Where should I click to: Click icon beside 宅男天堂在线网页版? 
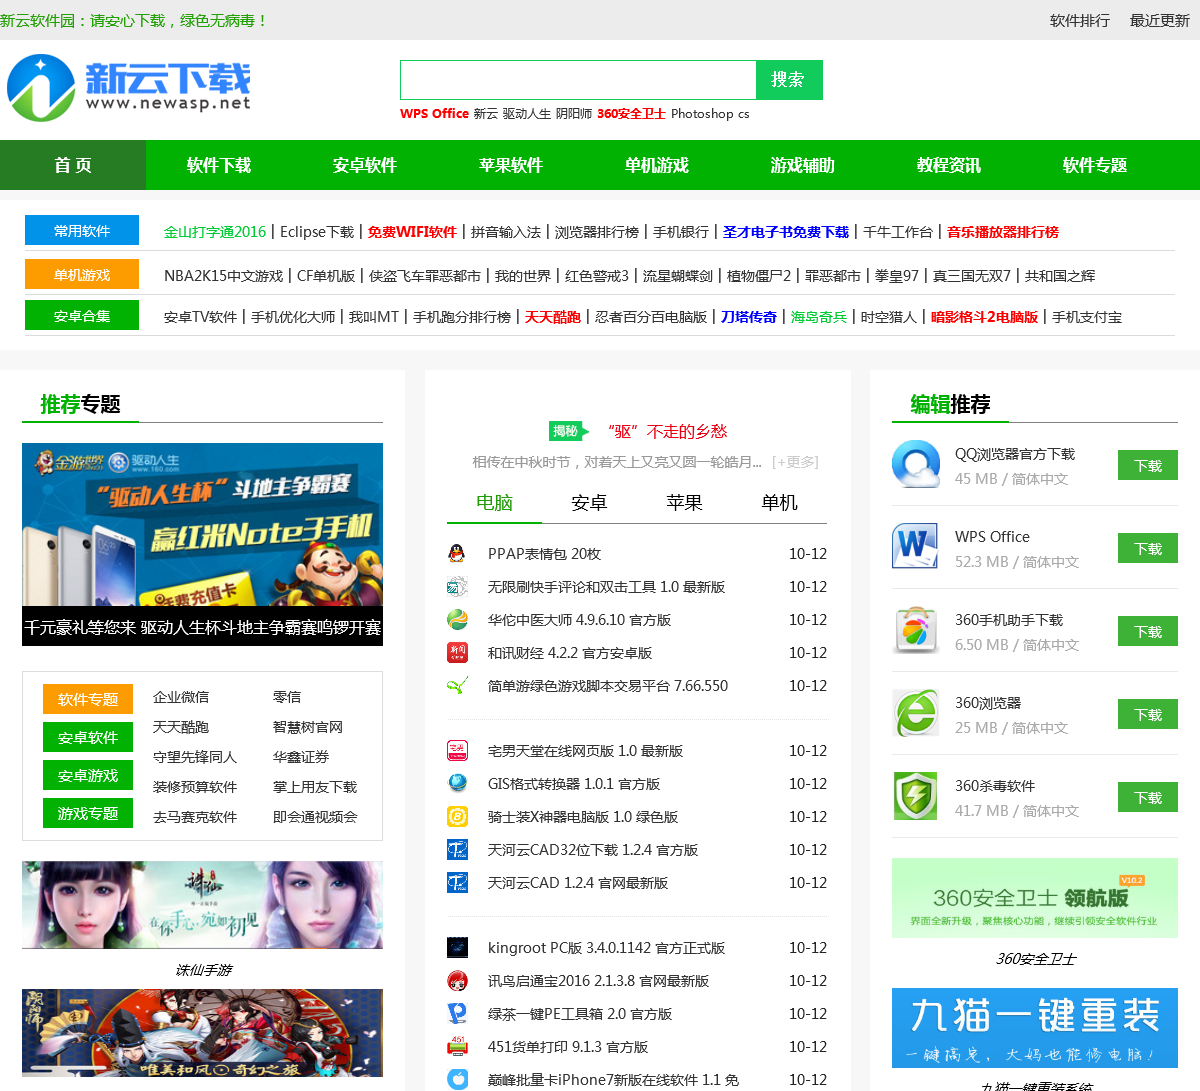point(457,751)
